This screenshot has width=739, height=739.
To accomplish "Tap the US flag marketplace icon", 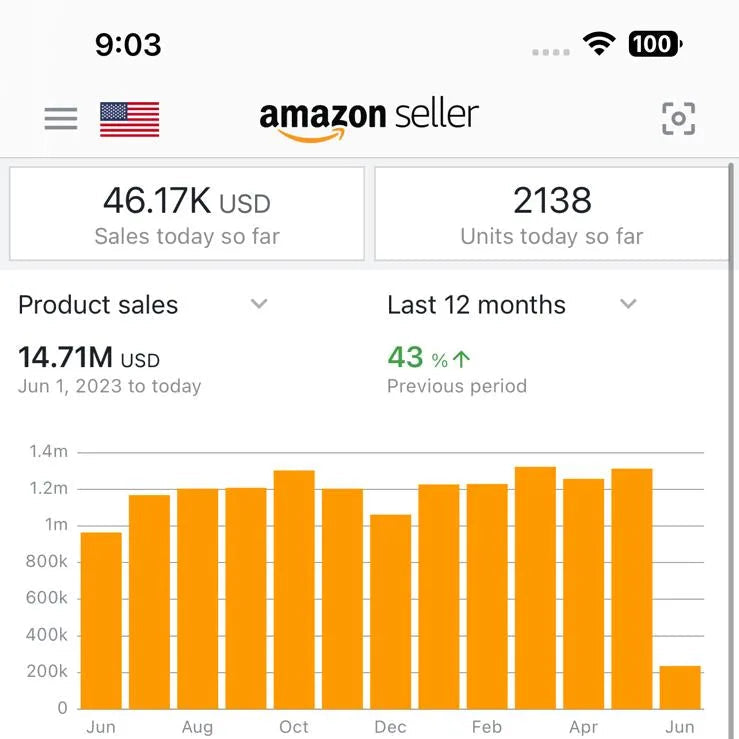I will pos(129,119).
